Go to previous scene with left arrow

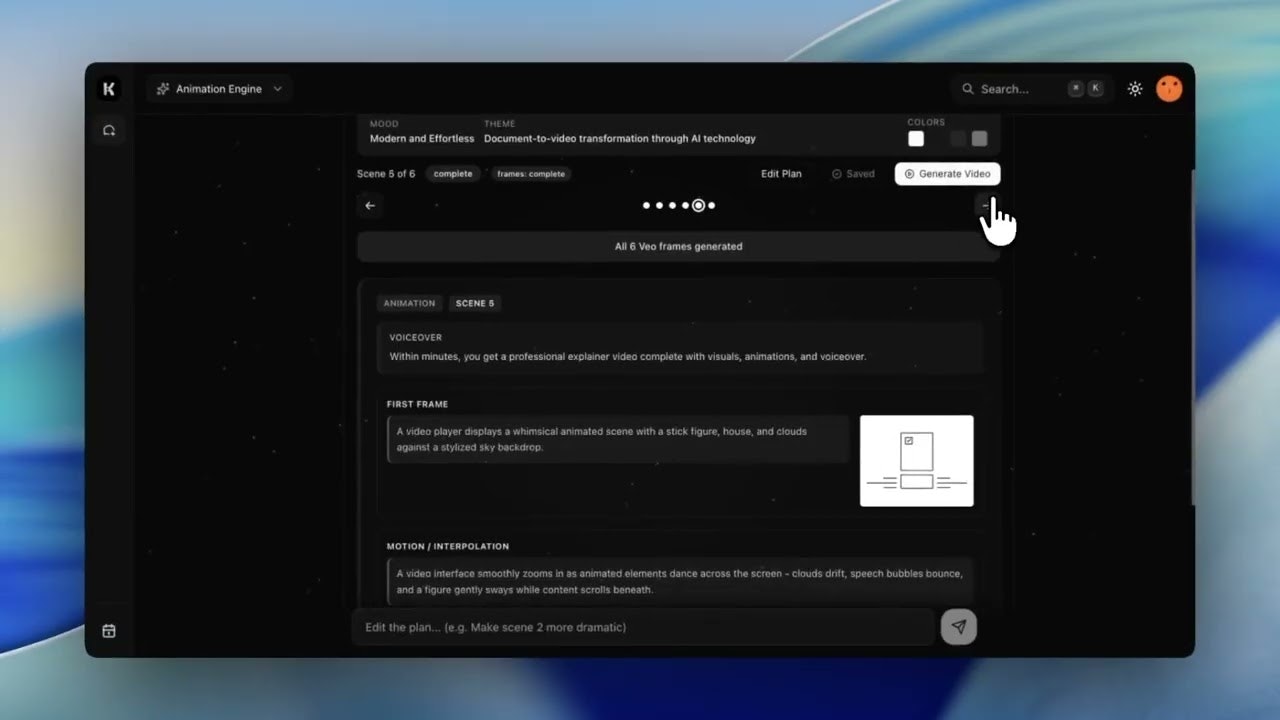coord(370,205)
